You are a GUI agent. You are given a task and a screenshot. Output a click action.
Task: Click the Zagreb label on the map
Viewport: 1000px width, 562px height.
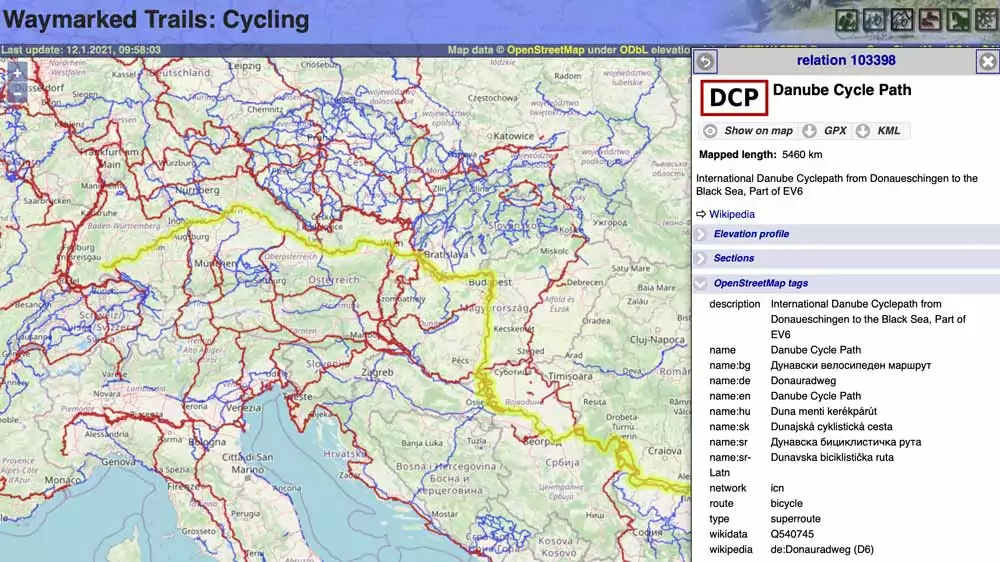(x=377, y=373)
